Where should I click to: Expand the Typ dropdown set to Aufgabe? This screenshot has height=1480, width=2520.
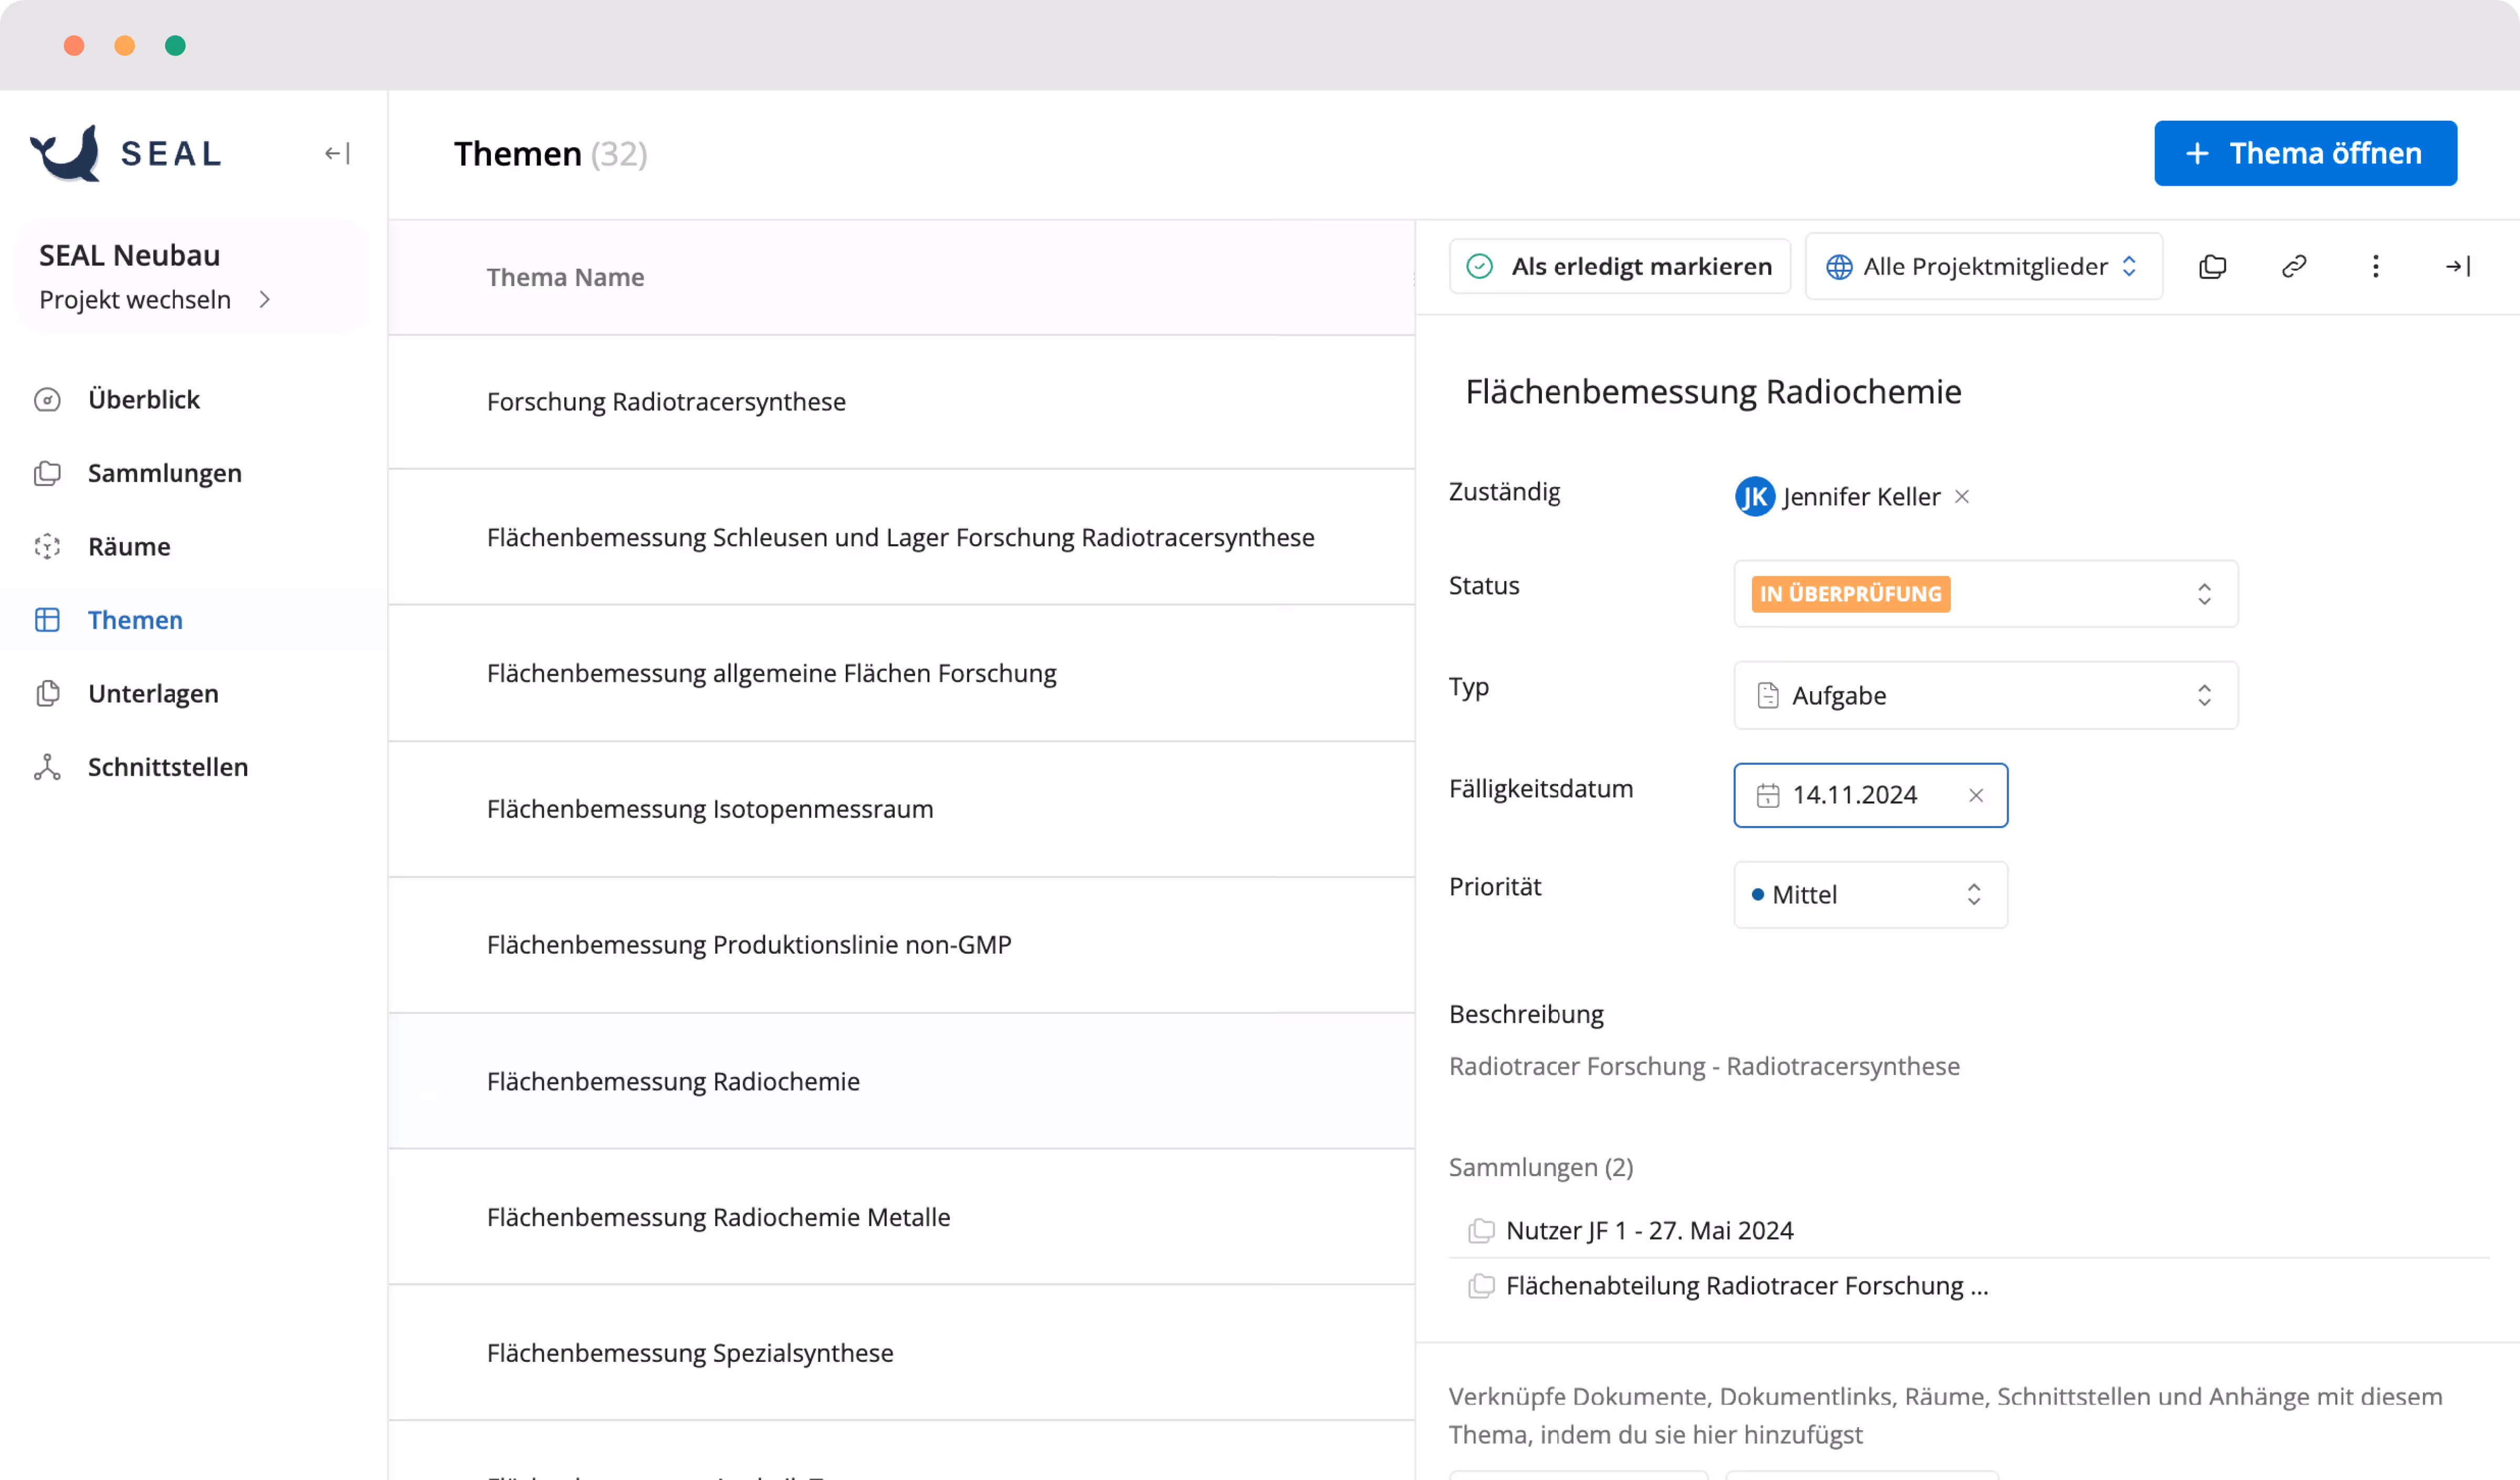coord(1985,695)
